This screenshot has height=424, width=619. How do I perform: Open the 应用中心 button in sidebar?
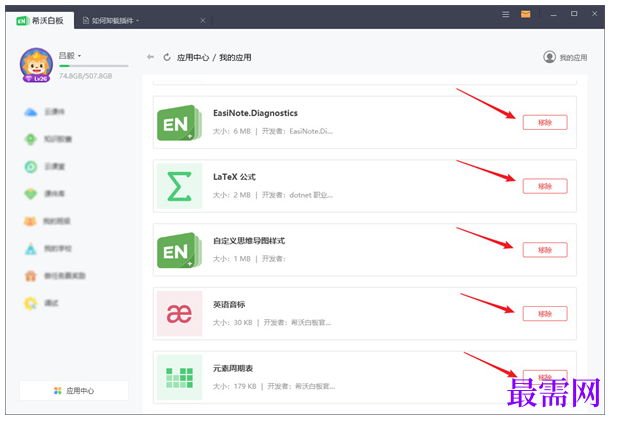pyautogui.click(x=74, y=391)
